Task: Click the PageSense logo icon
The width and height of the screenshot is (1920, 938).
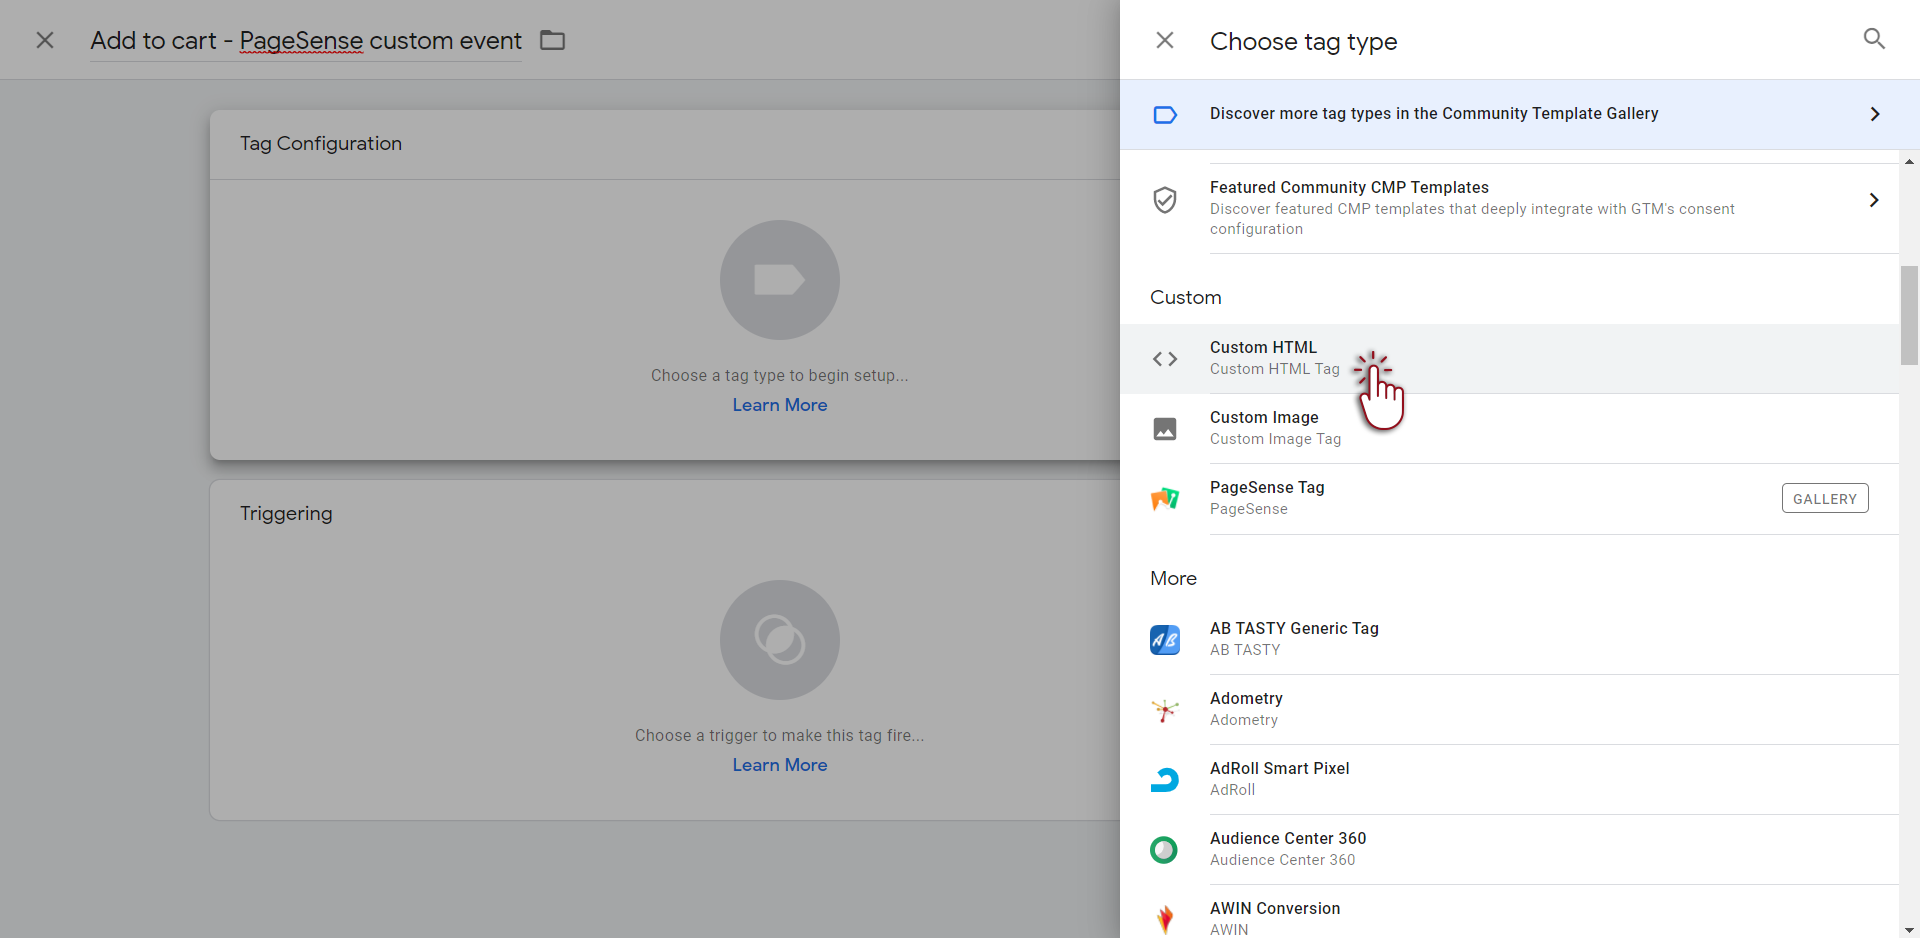Action: coord(1165,499)
